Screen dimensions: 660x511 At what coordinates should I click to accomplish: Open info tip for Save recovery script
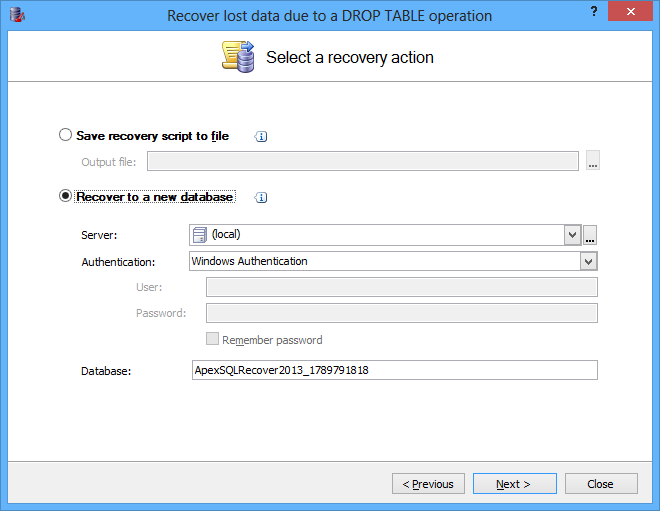pos(261,136)
